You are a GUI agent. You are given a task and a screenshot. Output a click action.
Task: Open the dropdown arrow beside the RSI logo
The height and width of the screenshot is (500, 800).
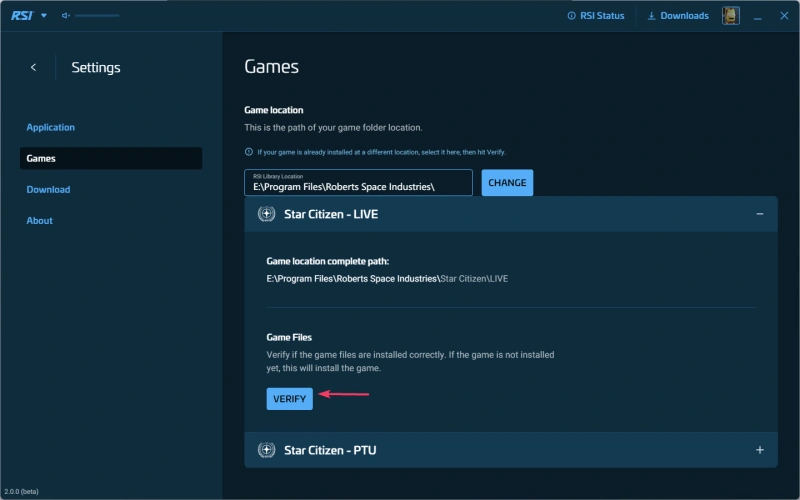click(x=44, y=15)
